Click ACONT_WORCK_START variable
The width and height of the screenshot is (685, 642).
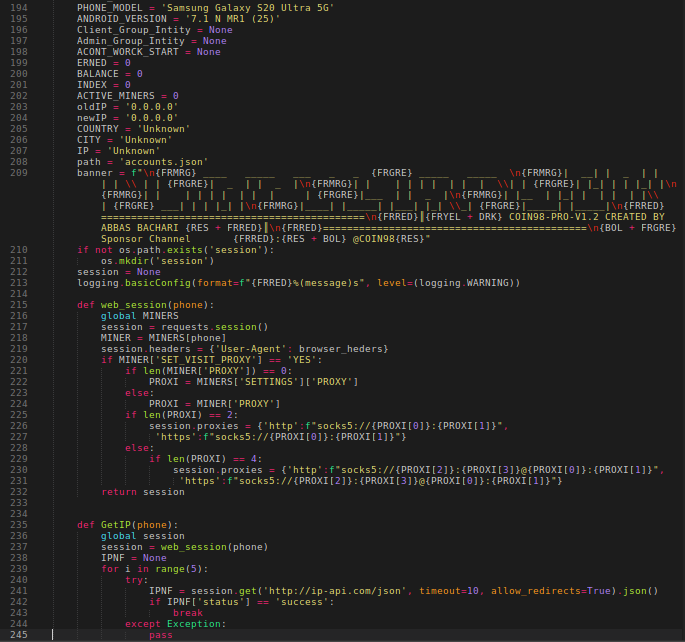pyautogui.click(x=128, y=52)
